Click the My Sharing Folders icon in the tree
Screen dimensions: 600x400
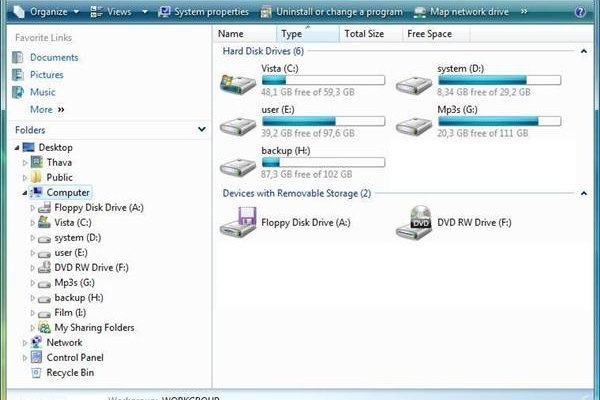tap(44, 328)
